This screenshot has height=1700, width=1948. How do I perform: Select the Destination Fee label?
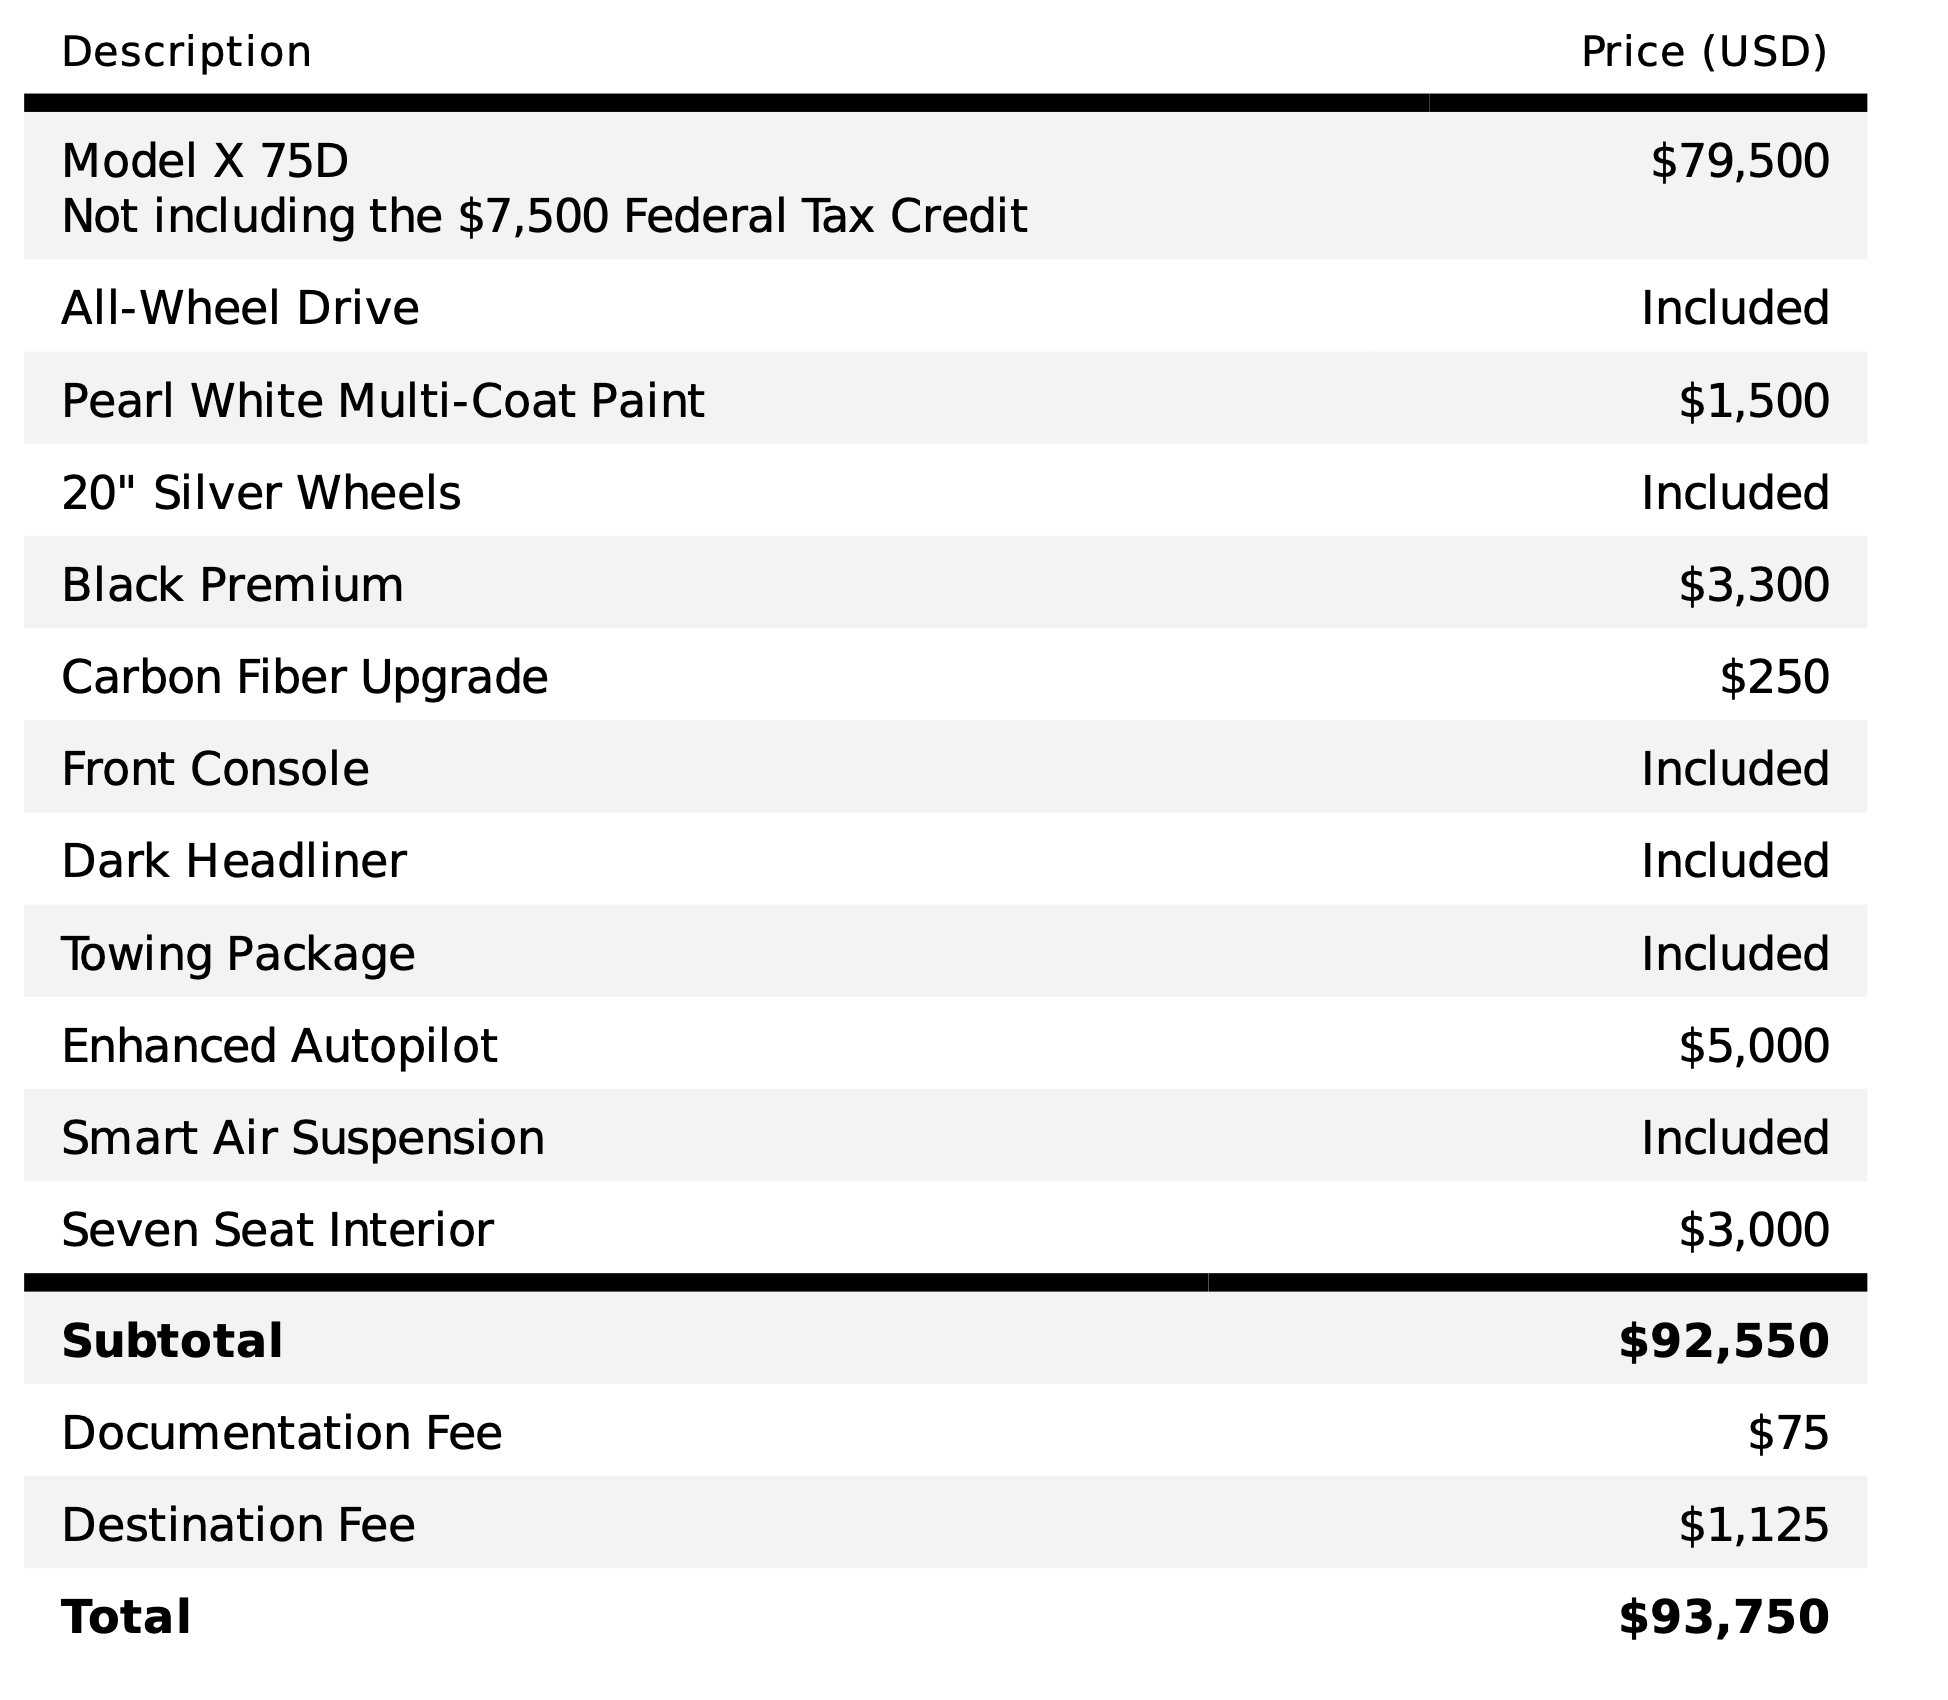tap(238, 1525)
